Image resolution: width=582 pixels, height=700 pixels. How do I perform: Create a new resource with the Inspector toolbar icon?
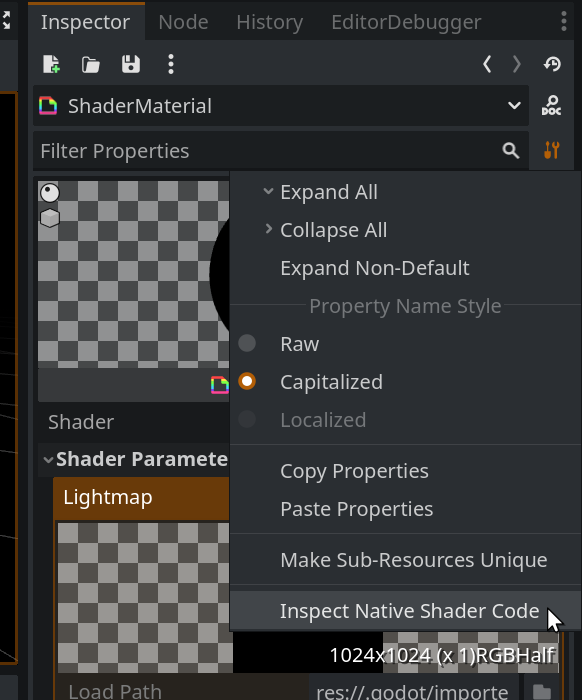(51, 64)
